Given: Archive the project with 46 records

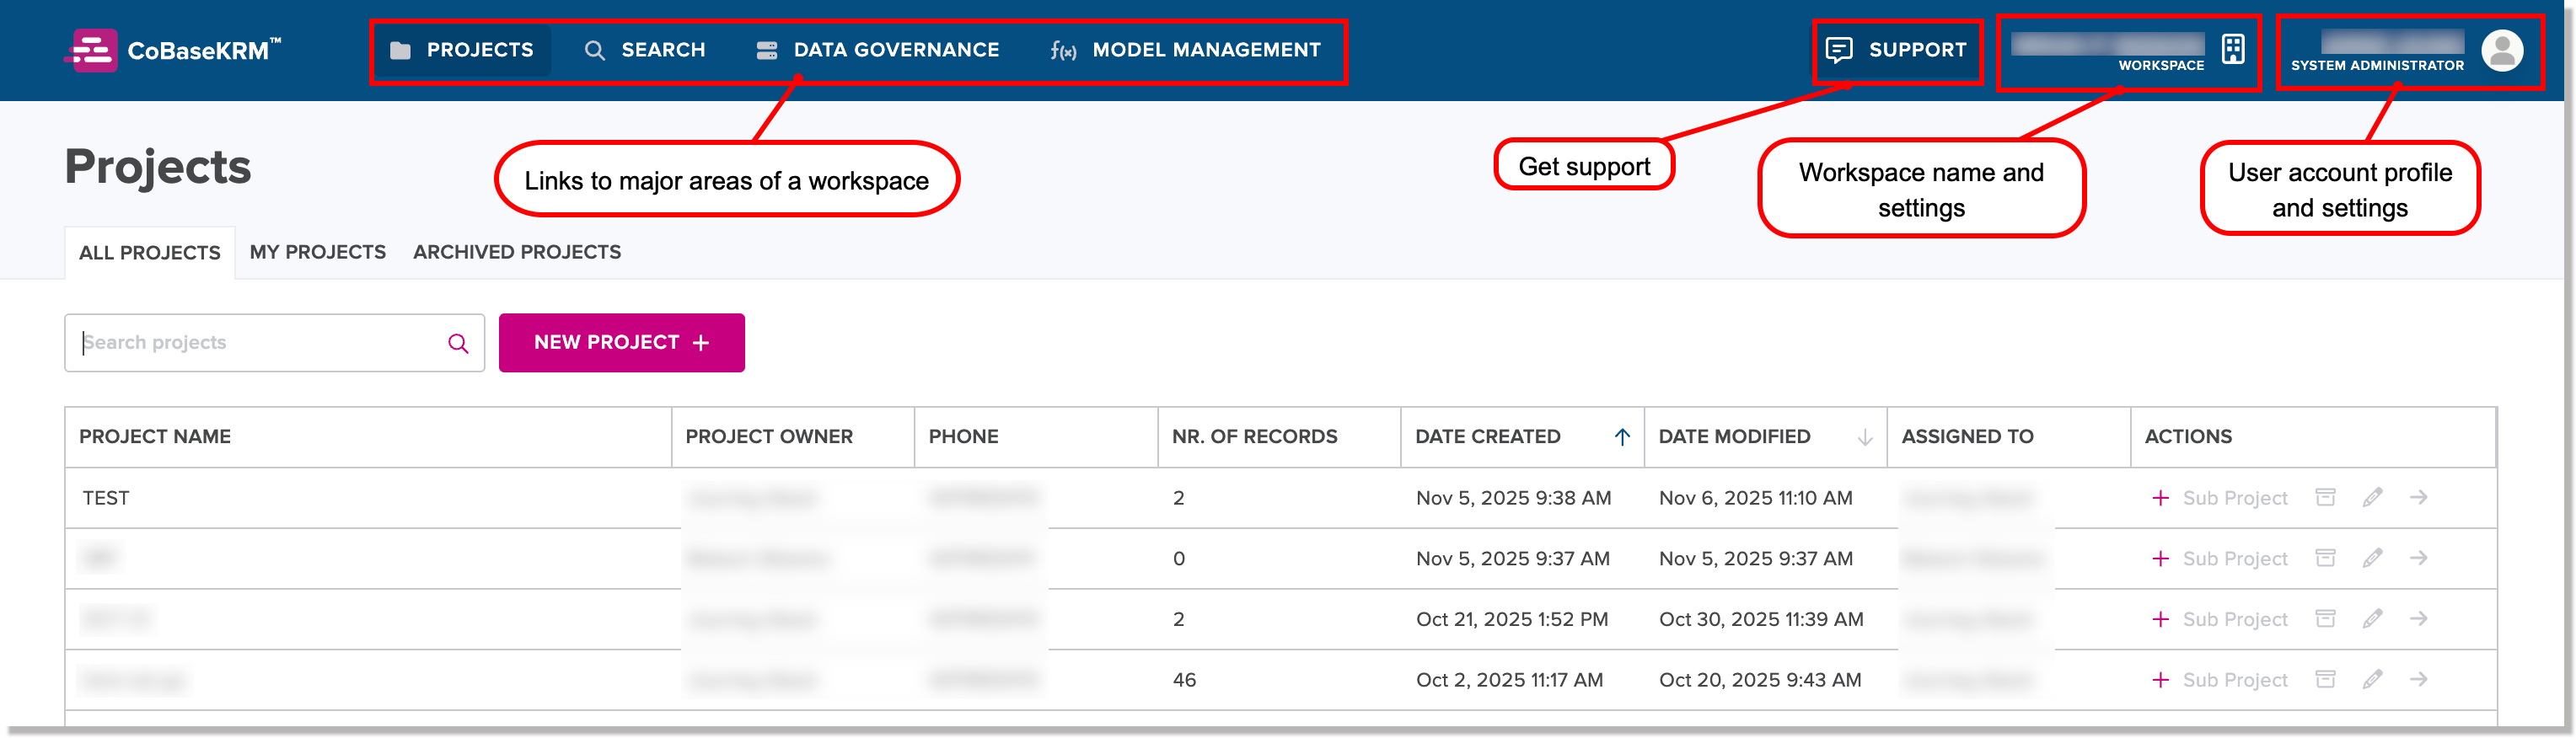Looking at the screenshot, I should pyautogui.click(x=2325, y=679).
